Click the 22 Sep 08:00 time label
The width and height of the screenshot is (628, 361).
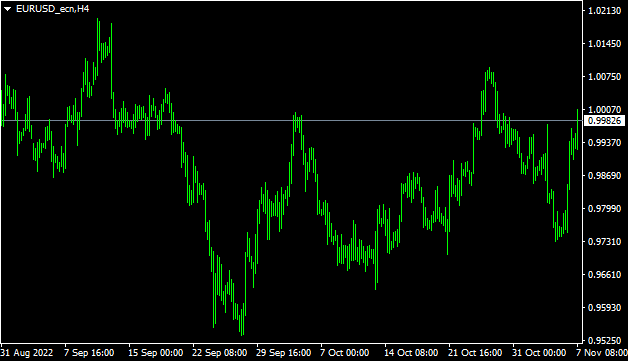pos(219,353)
